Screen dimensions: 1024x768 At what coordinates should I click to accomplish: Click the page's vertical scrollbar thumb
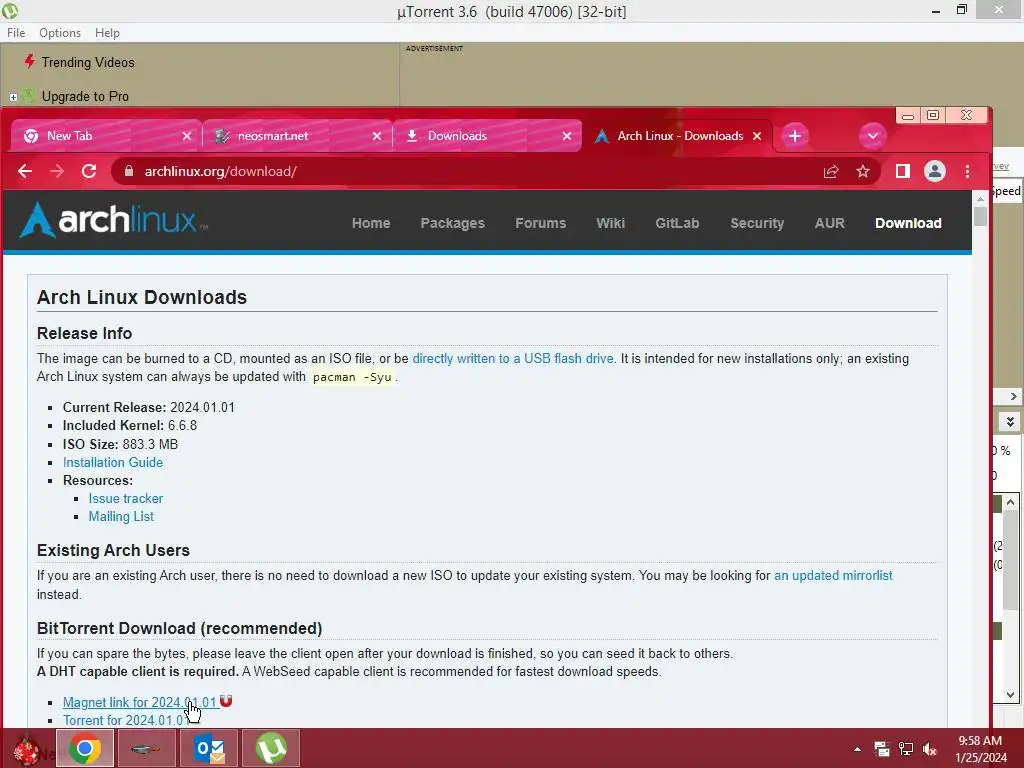click(980, 216)
